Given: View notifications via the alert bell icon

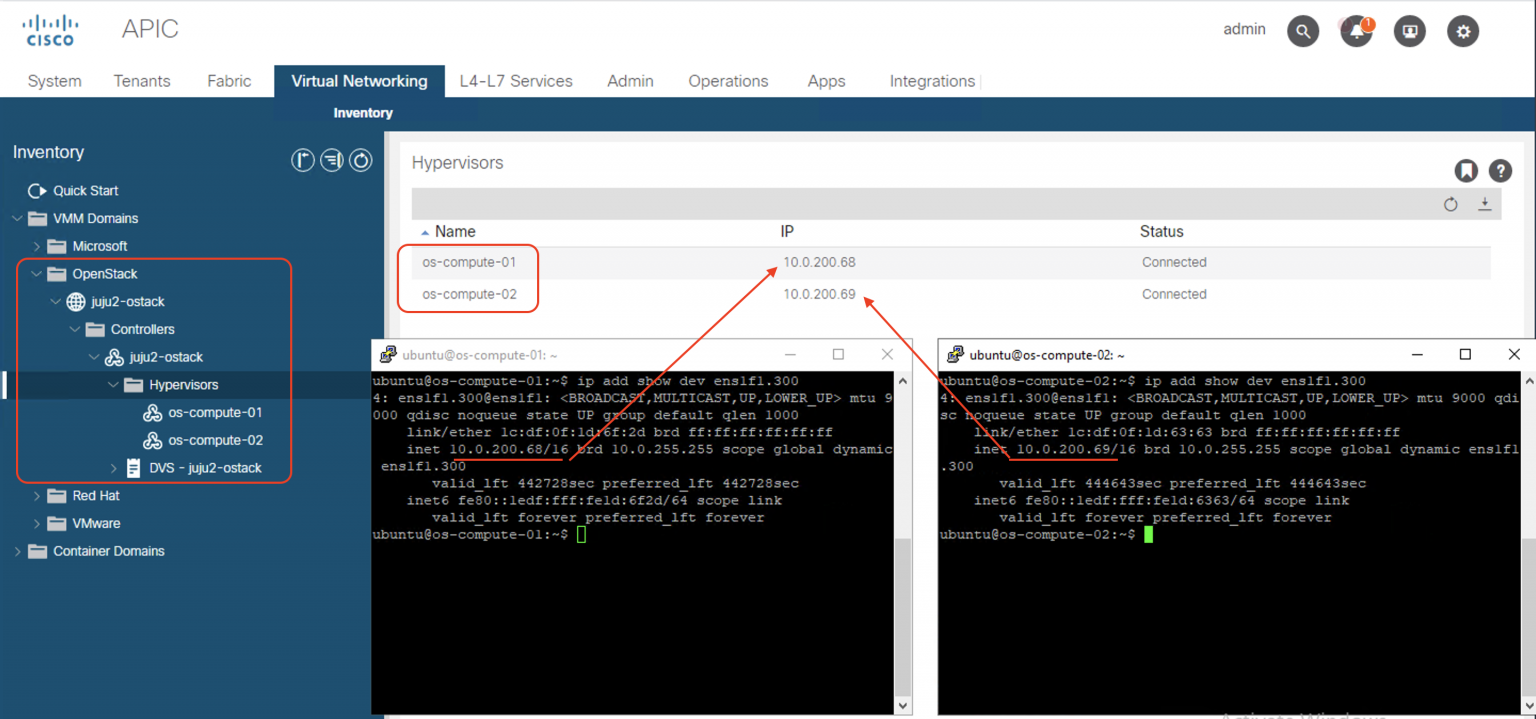Looking at the screenshot, I should pos(1354,31).
